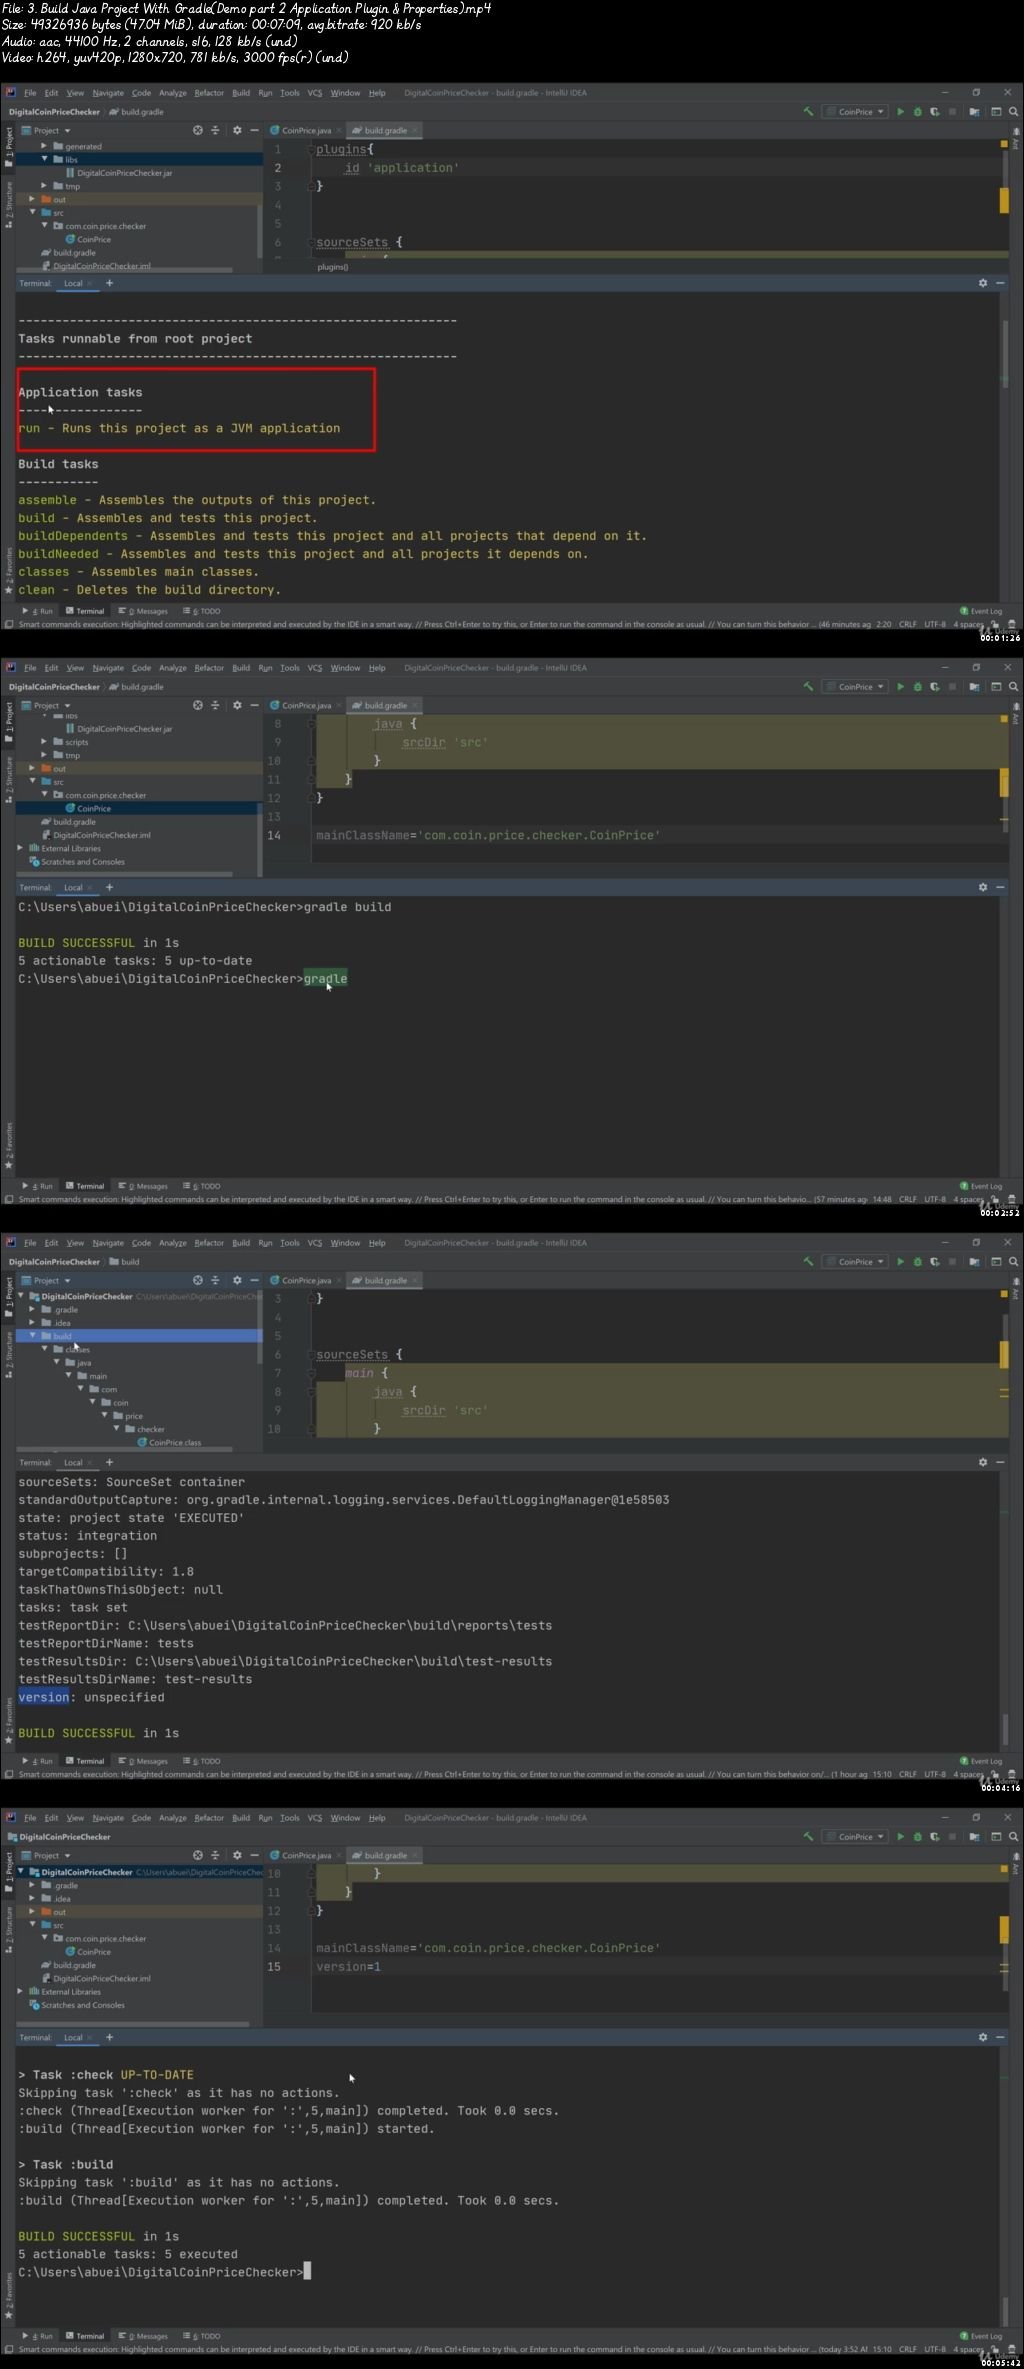Click the version=1 line in the editor

(x=348, y=1967)
